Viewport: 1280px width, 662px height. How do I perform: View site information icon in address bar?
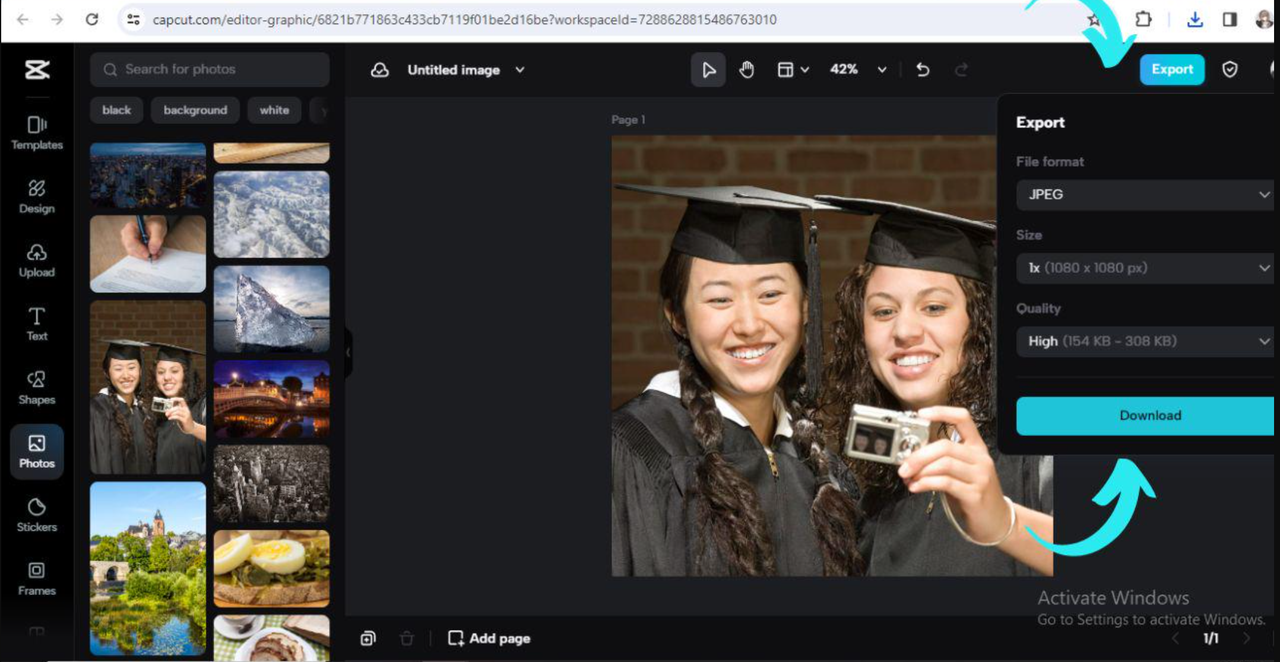(132, 19)
